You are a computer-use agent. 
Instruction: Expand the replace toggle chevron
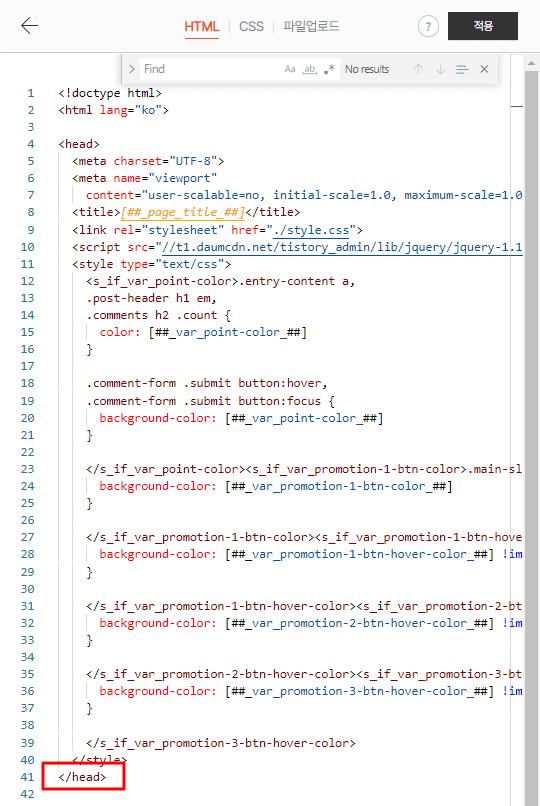click(x=132, y=69)
